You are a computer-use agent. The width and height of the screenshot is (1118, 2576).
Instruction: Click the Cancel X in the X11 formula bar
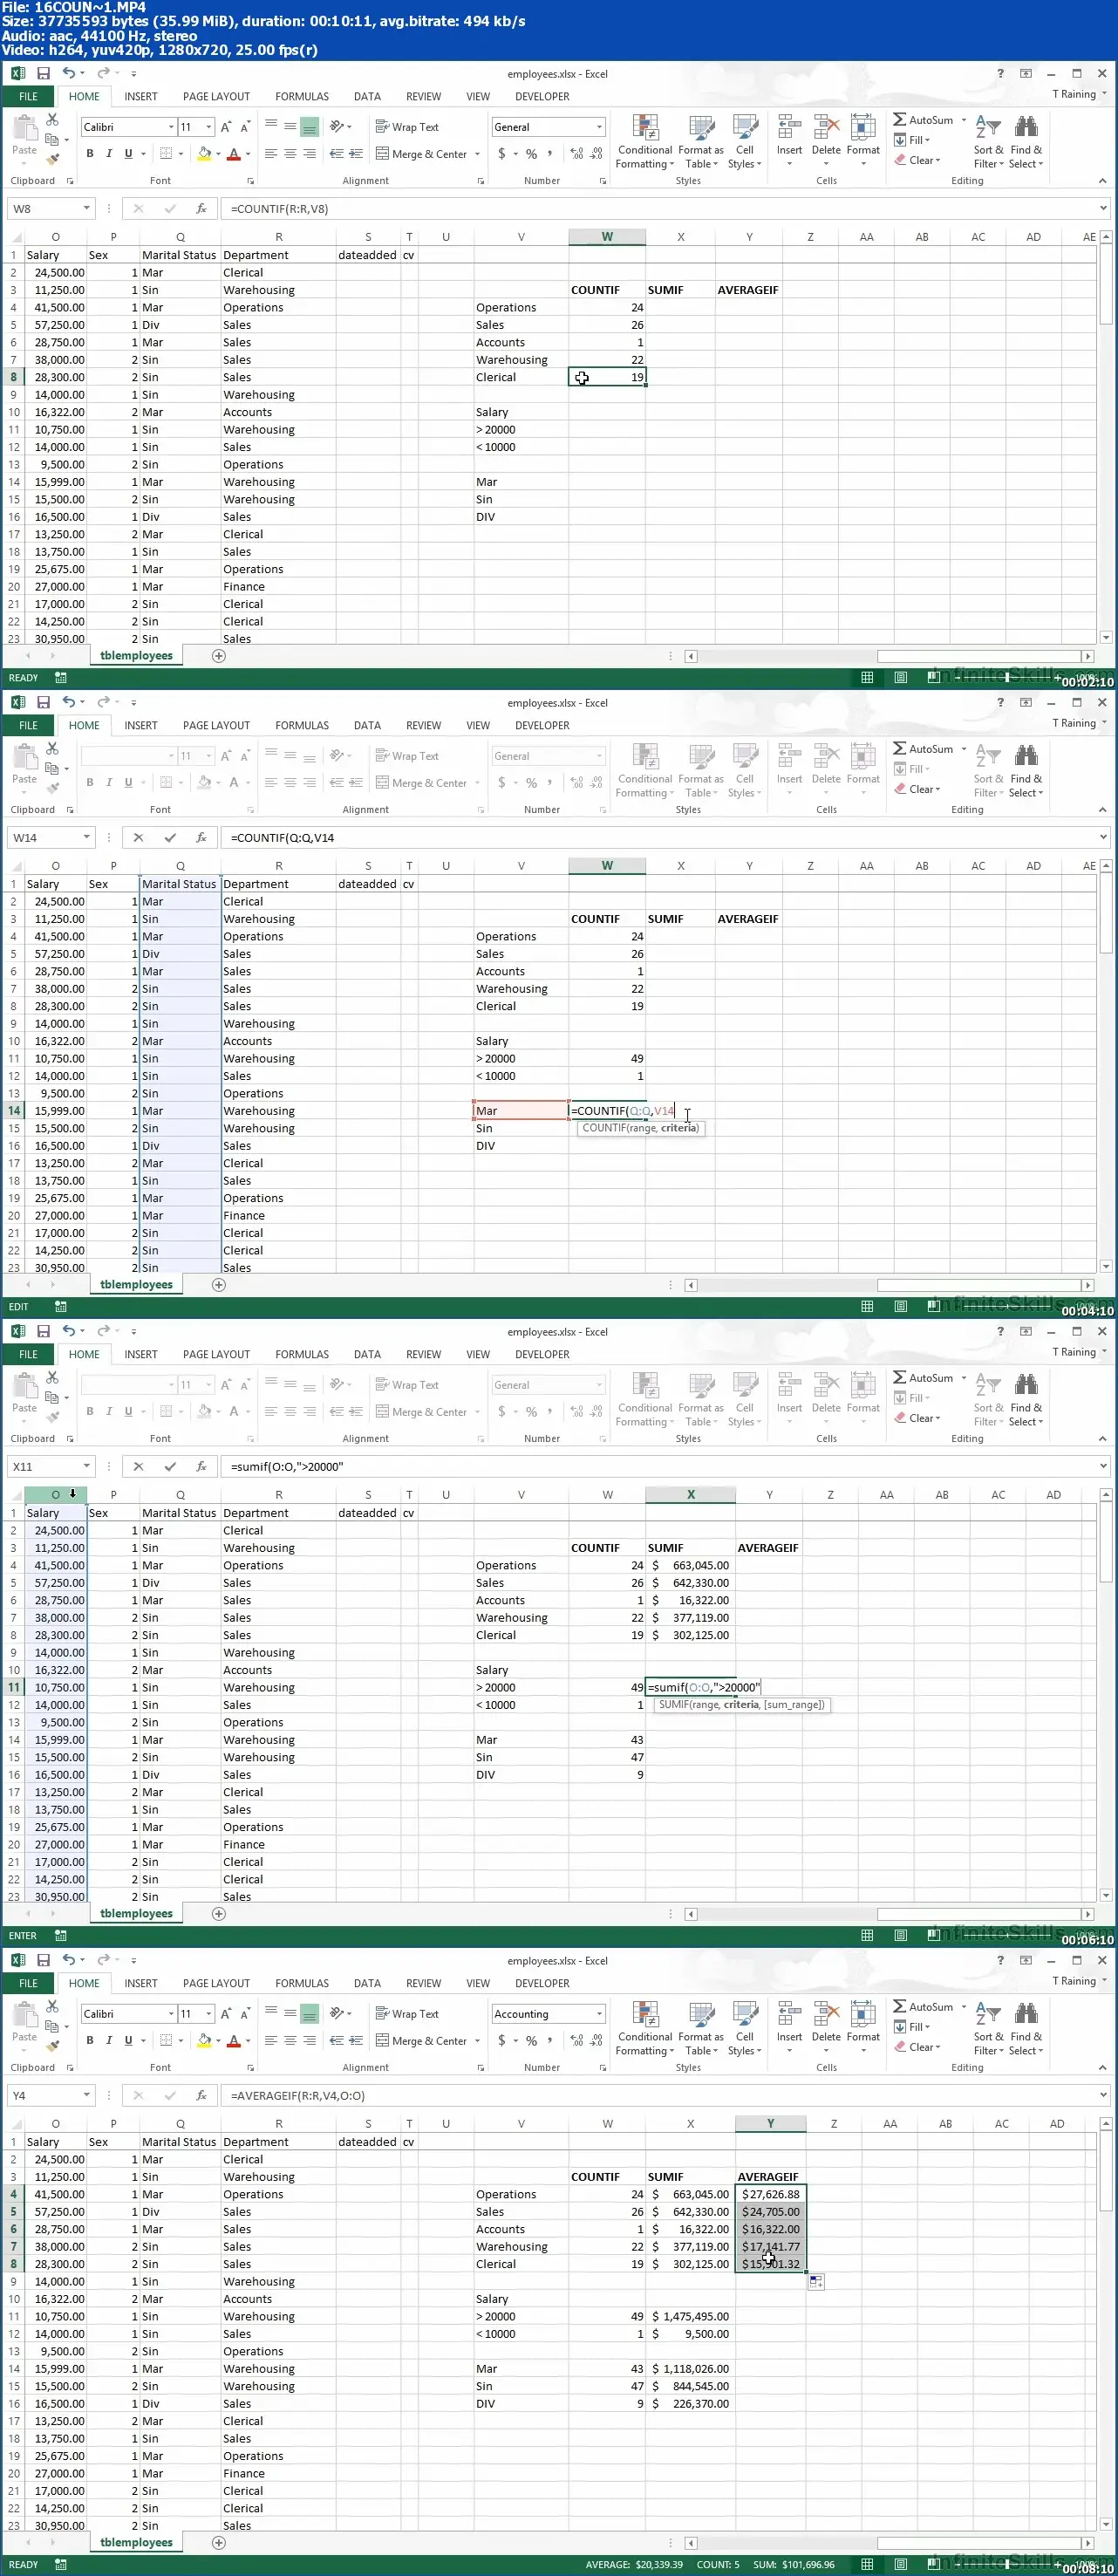[x=138, y=1467]
